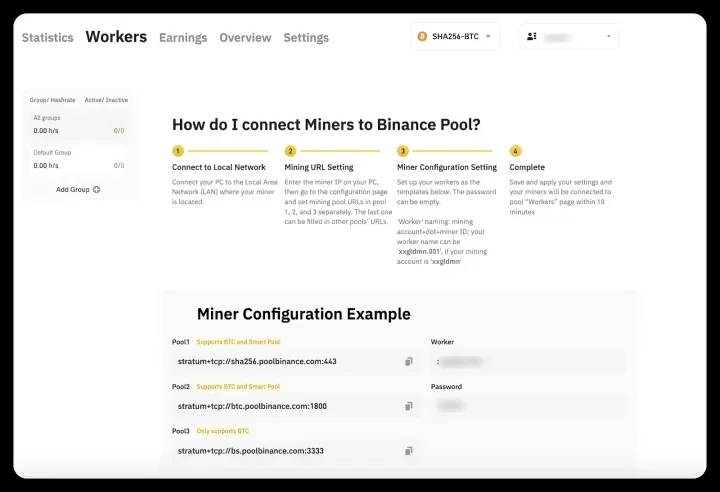Click the Password field
The image size is (720, 492).
[527, 406]
